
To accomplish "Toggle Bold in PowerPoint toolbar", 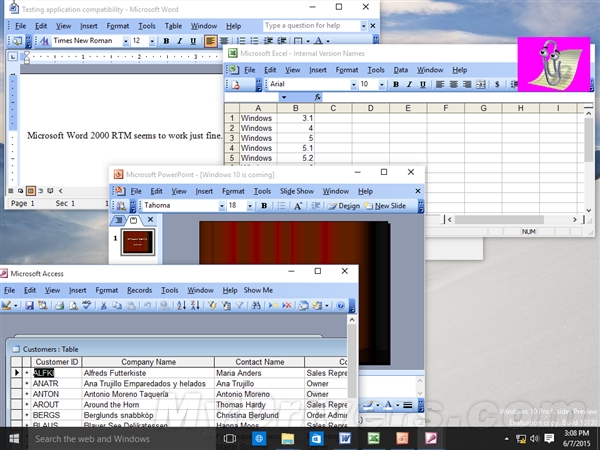I will (264, 206).
